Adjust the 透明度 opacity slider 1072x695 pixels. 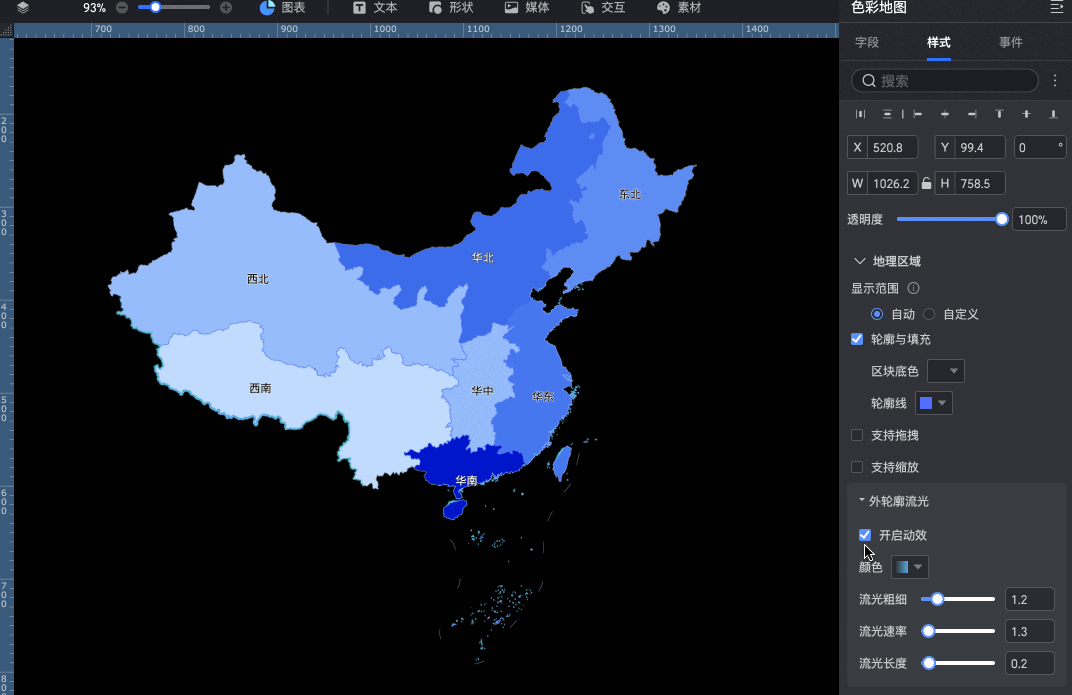pos(950,219)
